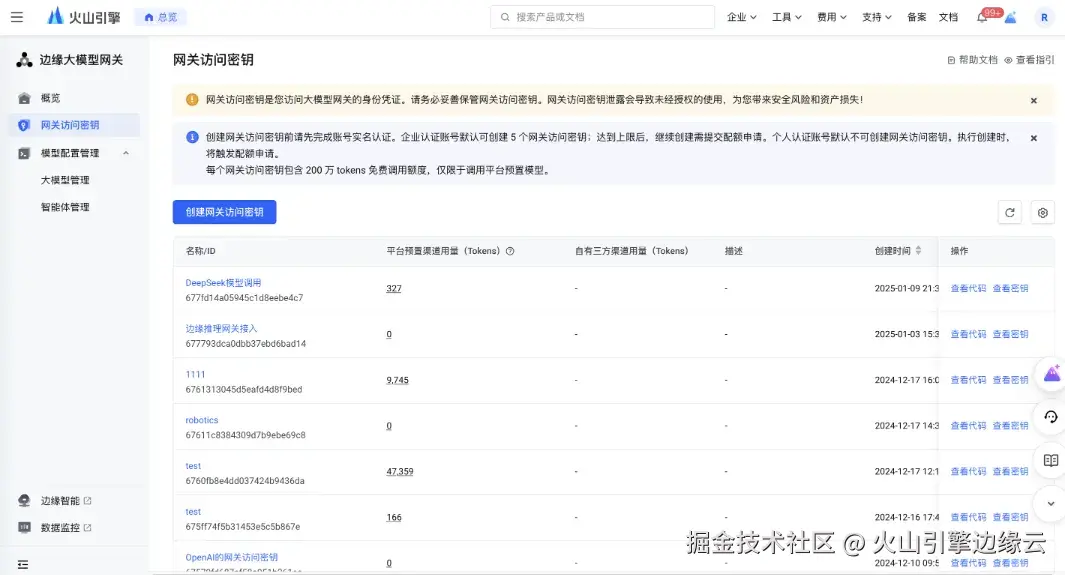
Task: Click the 搜索产品或文档 search field
Action: click(602, 17)
